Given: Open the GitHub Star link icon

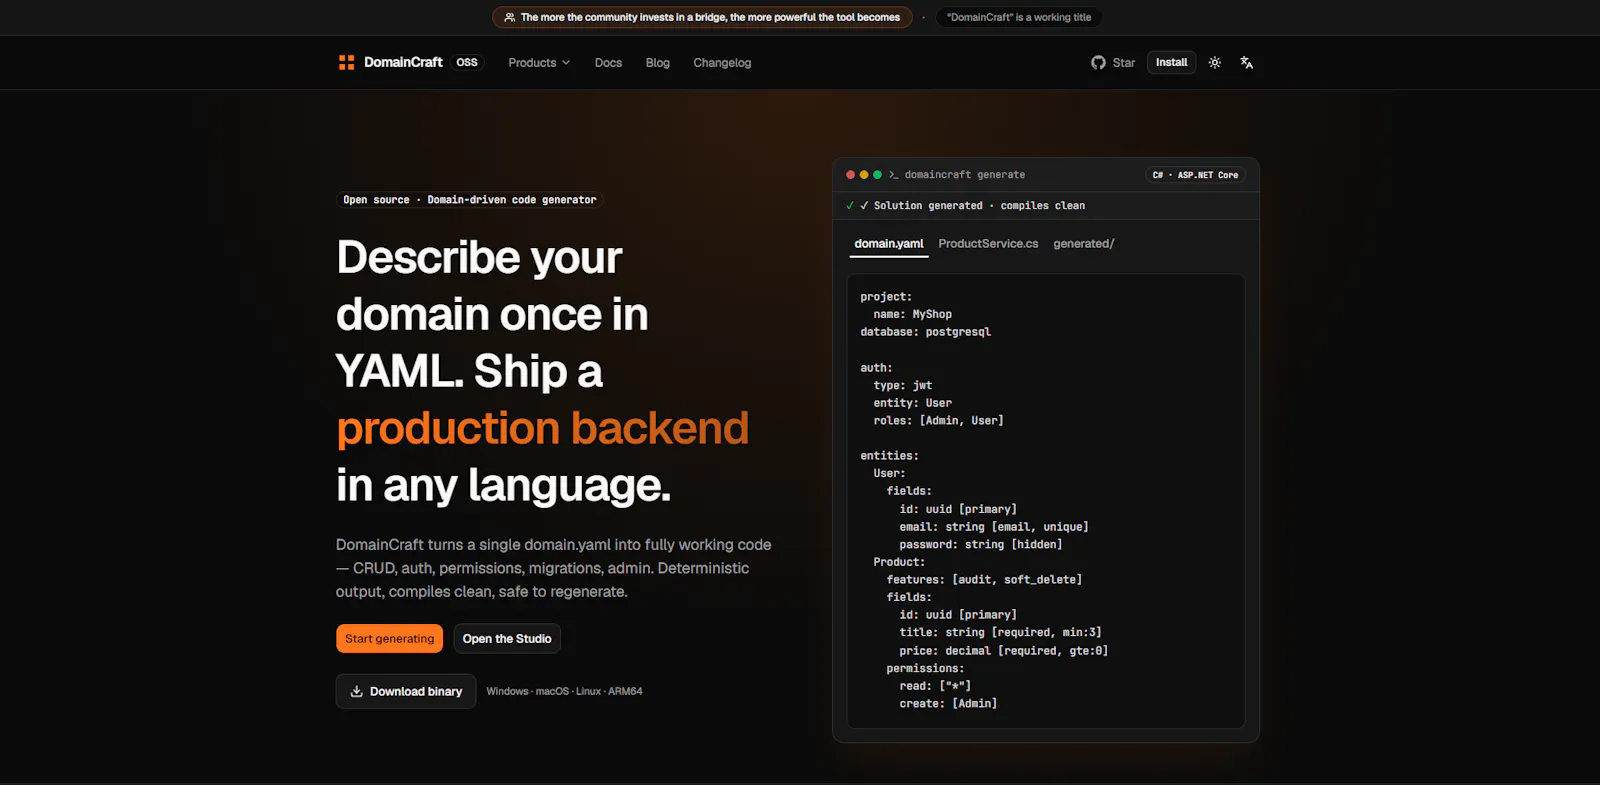Looking at the screenshot, I should (1098, 62).
